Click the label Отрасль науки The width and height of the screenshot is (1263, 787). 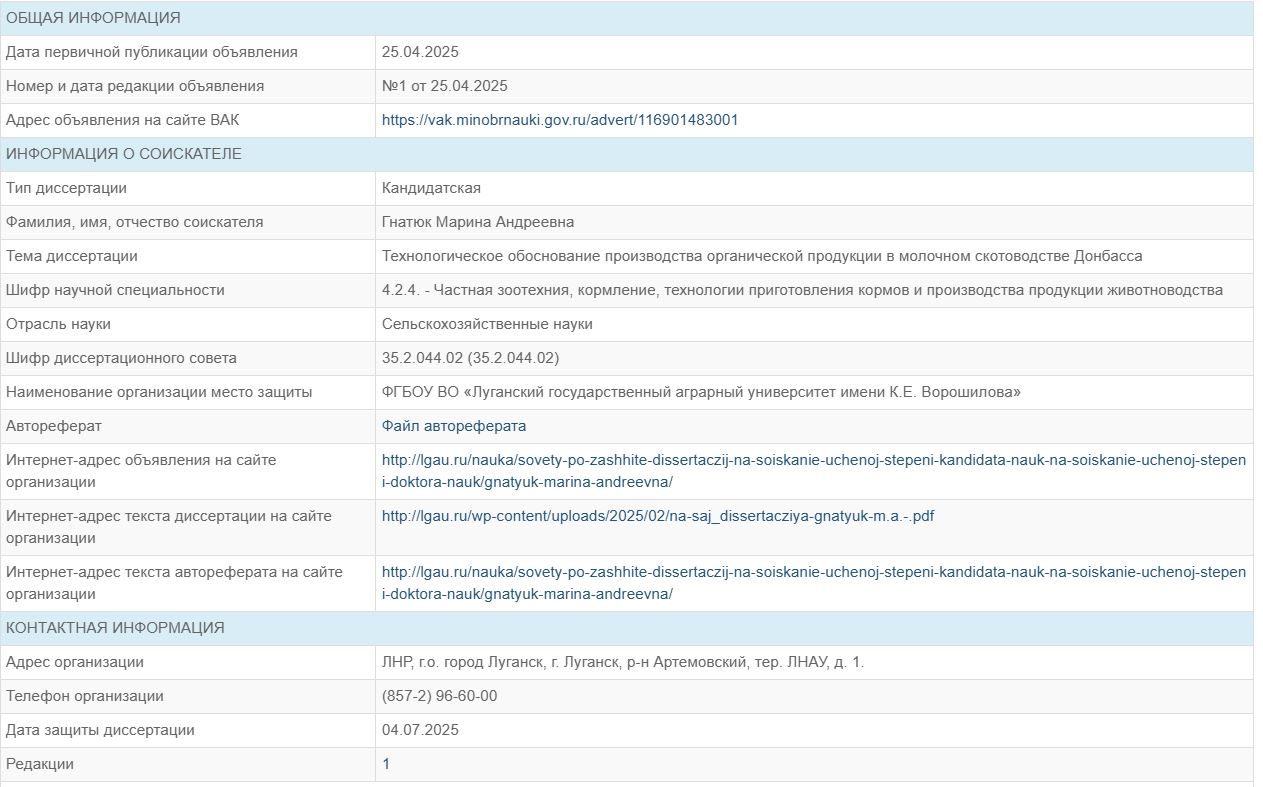58,324
